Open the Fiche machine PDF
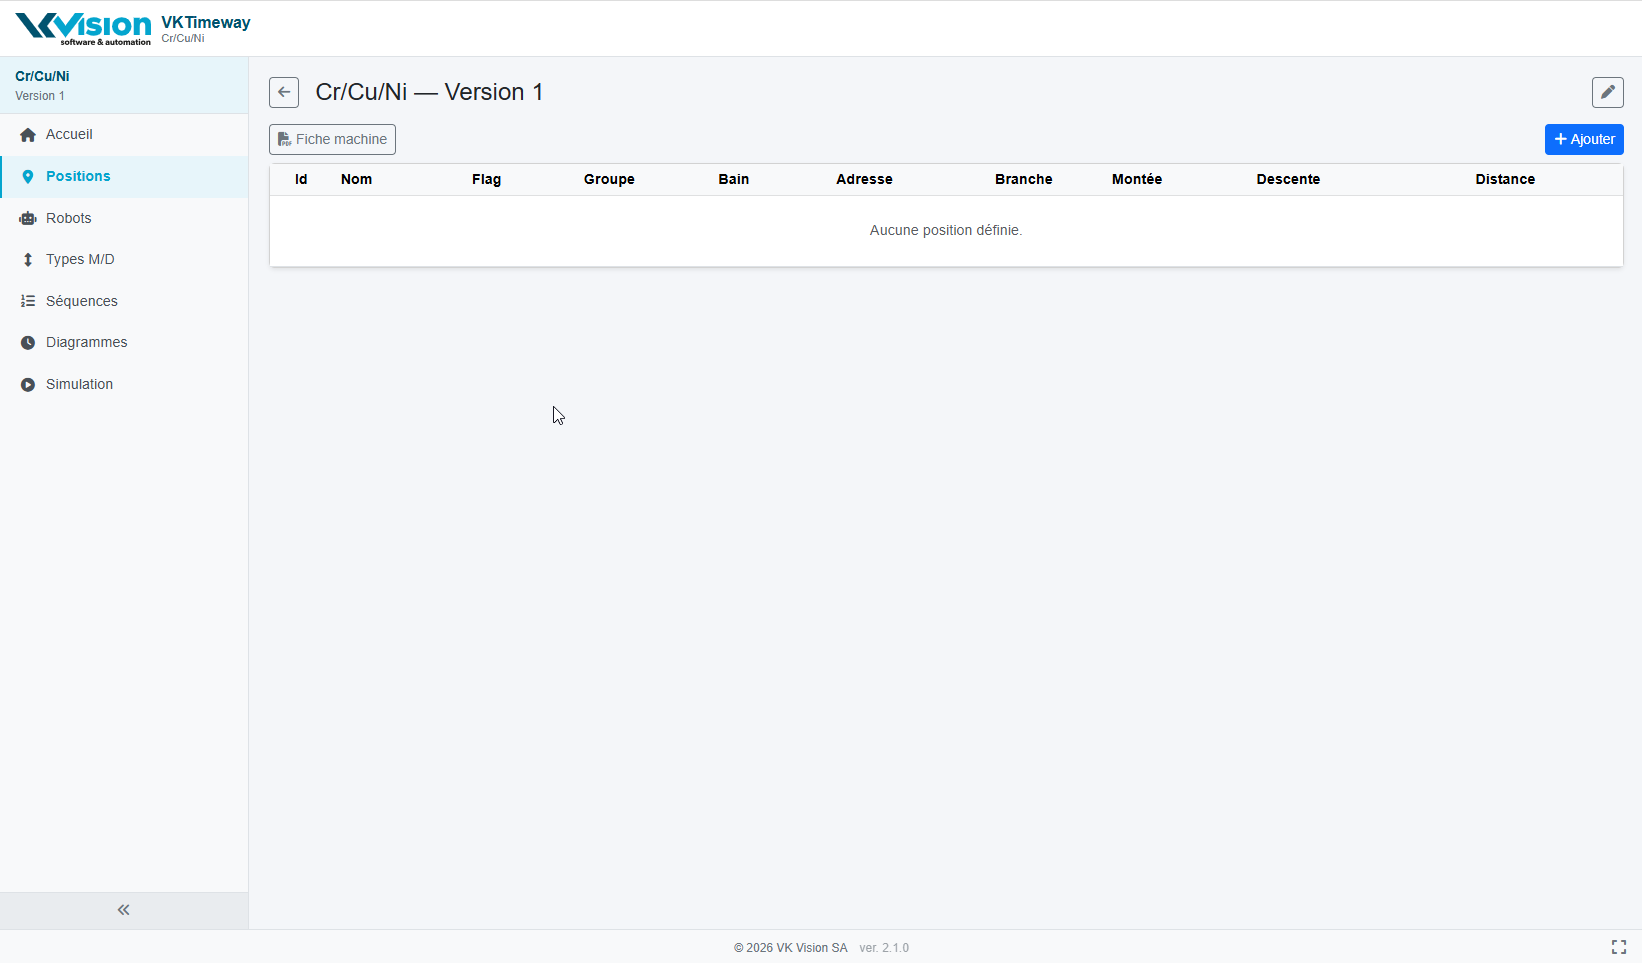The height and width of the screenshot is (963, 1642). (x=332, y=139)
